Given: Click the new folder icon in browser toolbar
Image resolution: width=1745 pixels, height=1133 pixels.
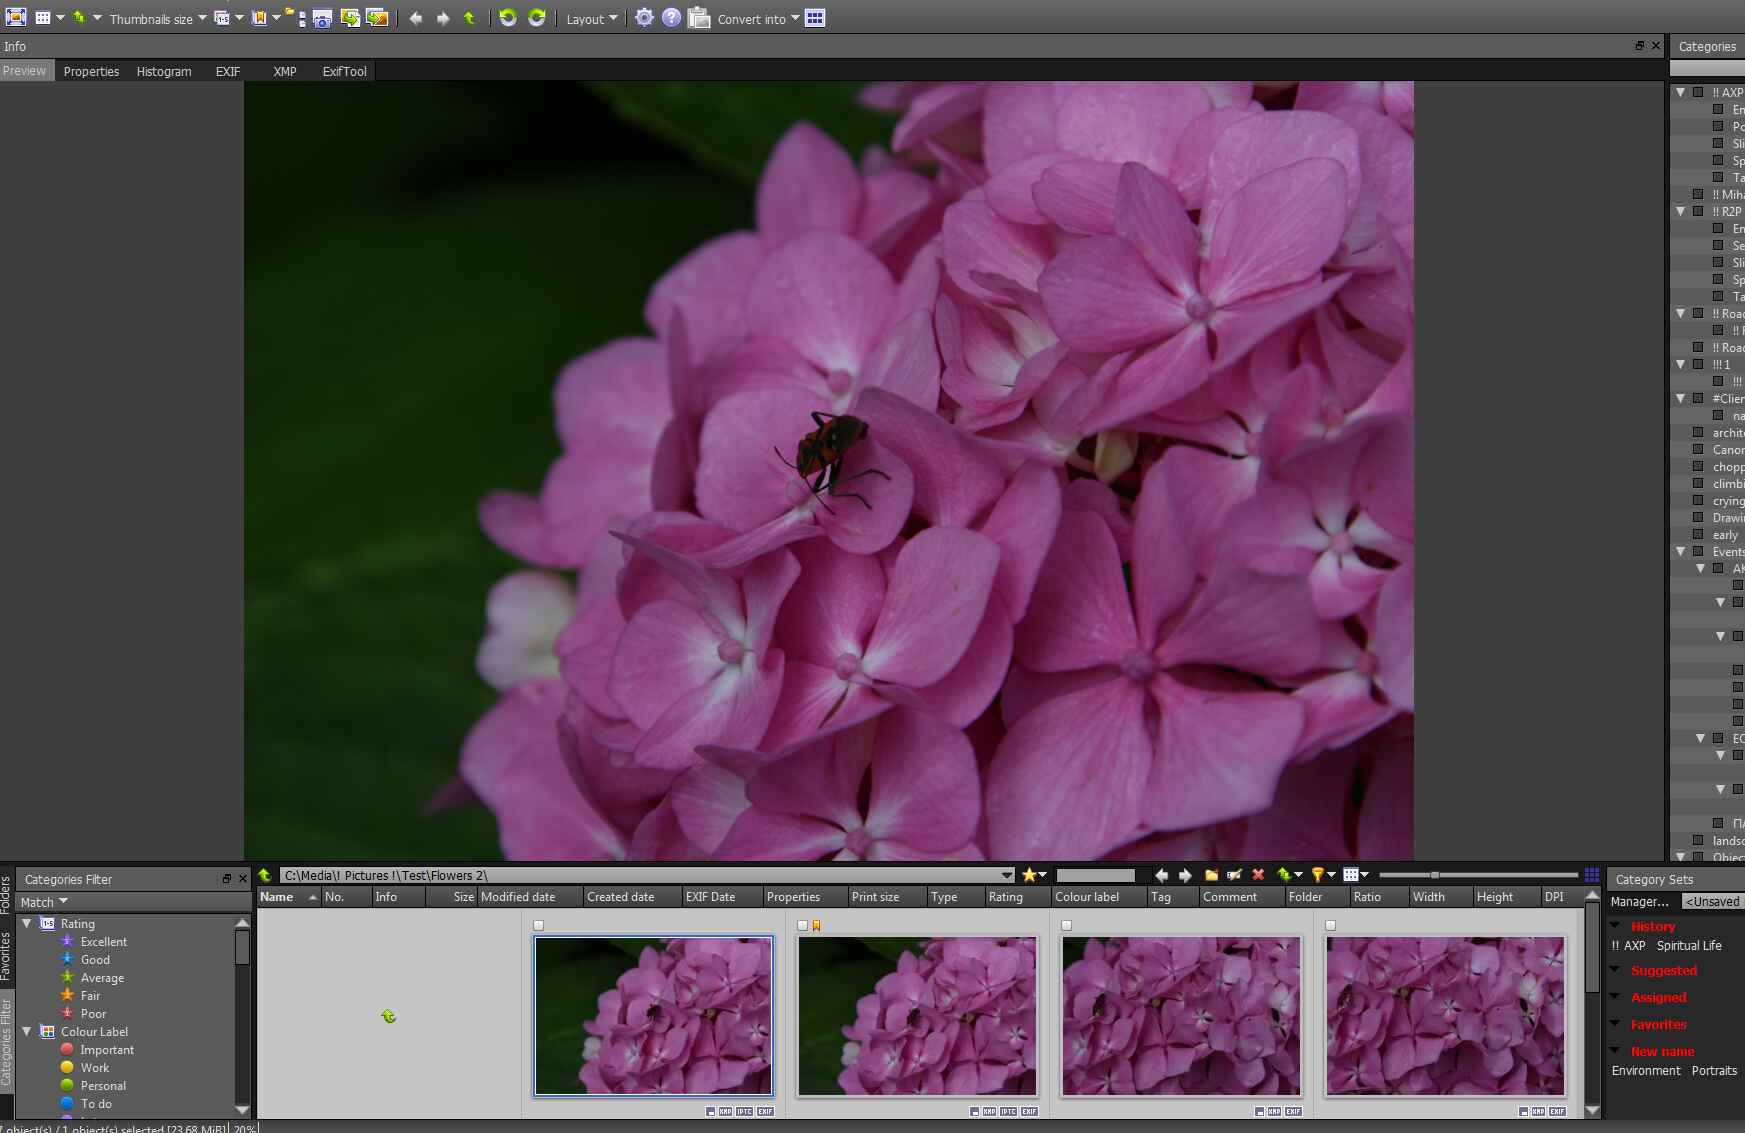Looking at the screenshot, I should (1211, 875).
